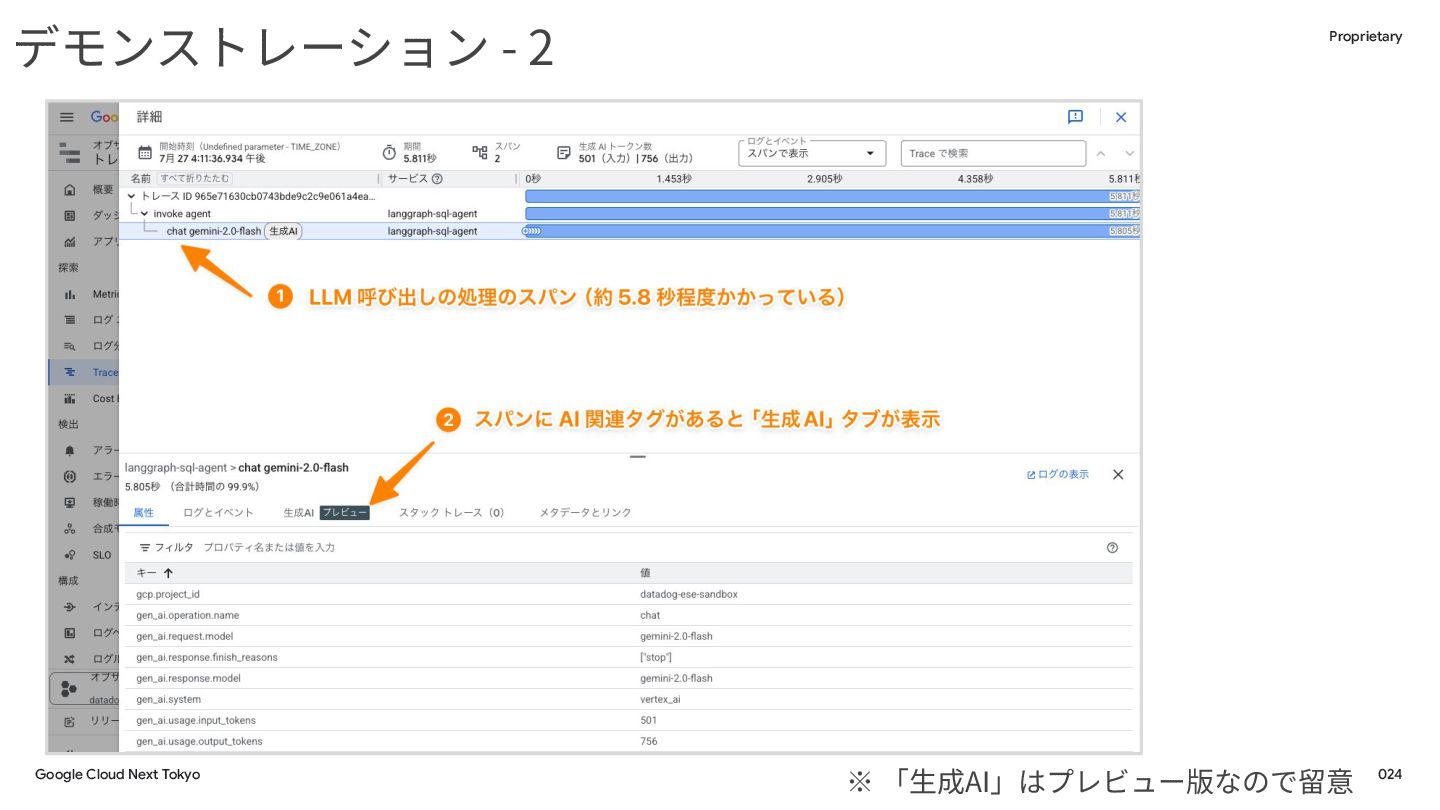Image resolution: width=1440 pixels, height=810 pixels.
Task: Select Trace explorer in the sidebar
Action: [84, 372]
